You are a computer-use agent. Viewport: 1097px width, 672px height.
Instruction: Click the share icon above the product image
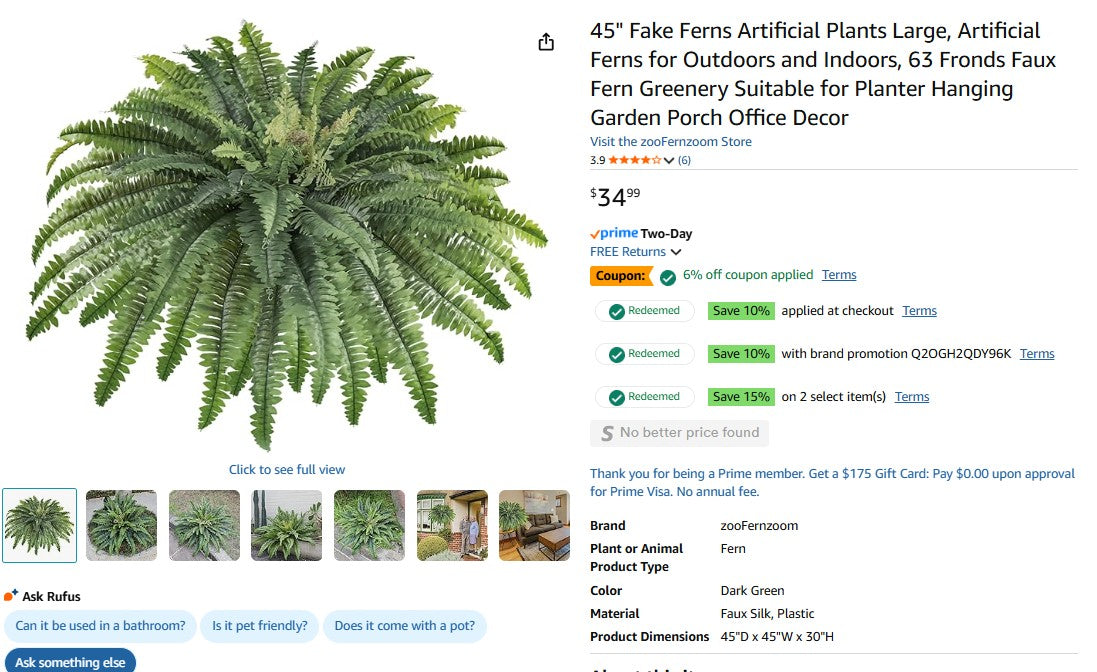coord(545,41)
